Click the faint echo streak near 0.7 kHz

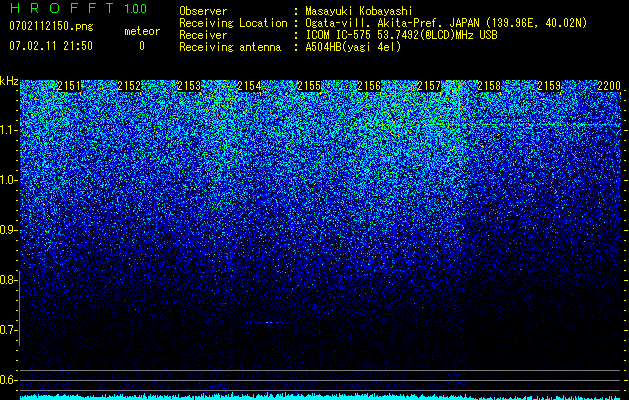(269, 322)
